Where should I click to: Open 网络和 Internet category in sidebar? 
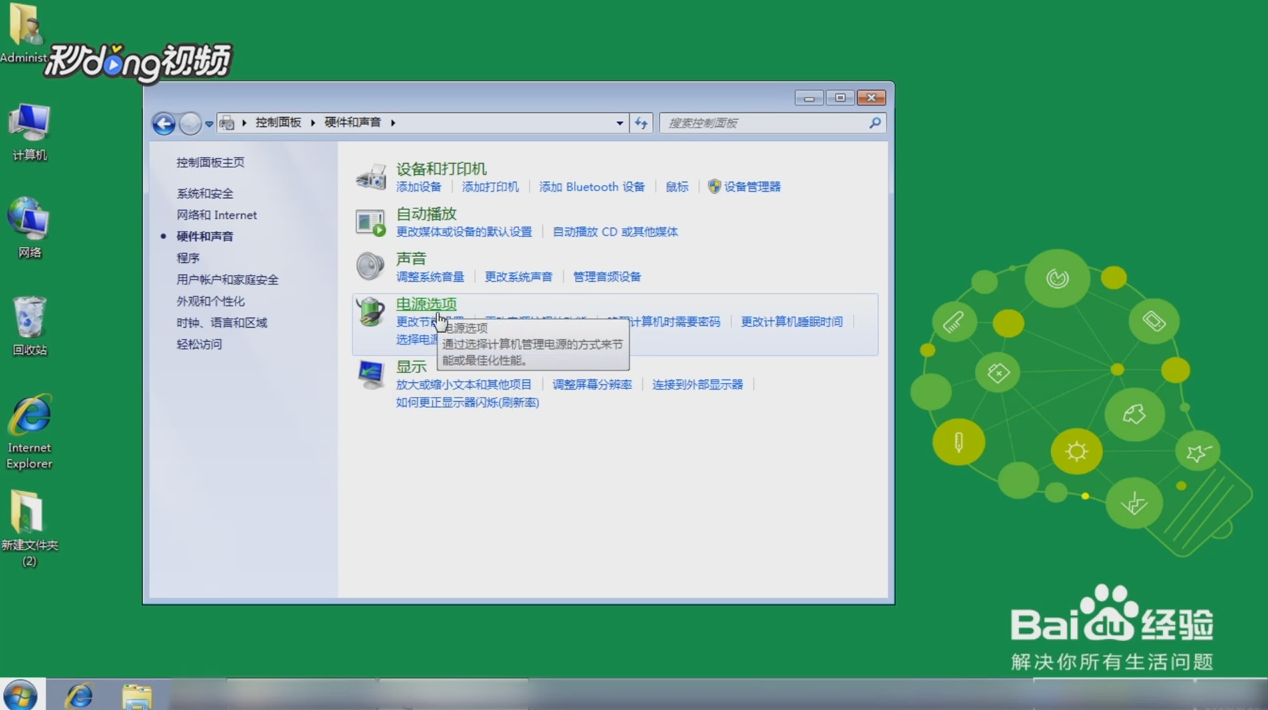pos(217,215)
